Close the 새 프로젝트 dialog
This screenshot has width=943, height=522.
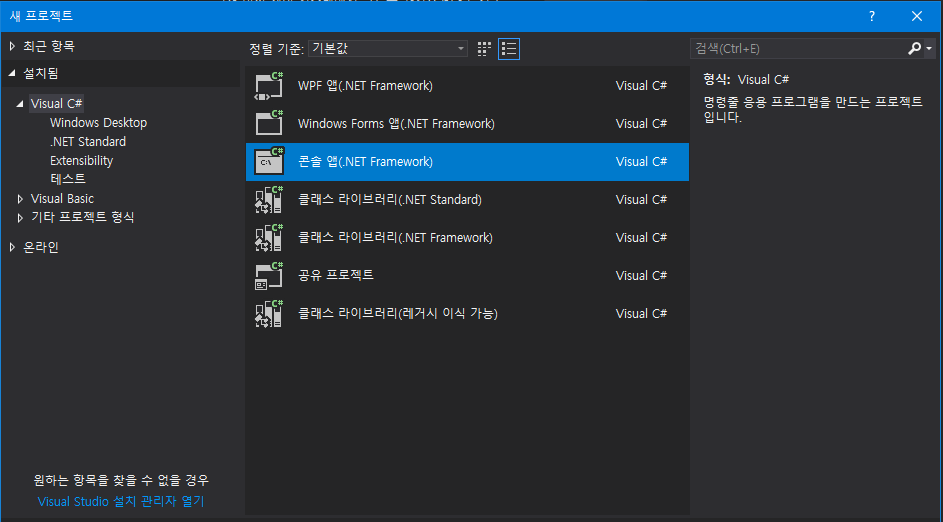click(x=917, y=16)
